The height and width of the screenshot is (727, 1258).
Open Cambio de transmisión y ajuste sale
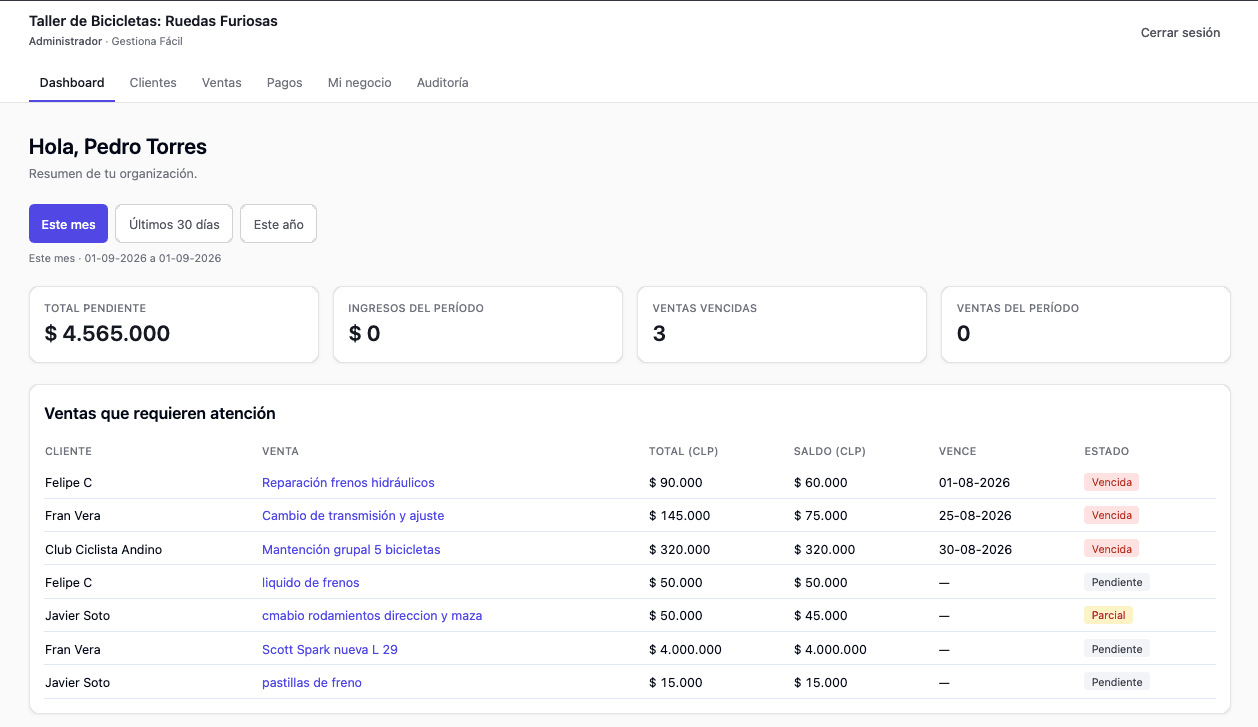click(353, 516)
